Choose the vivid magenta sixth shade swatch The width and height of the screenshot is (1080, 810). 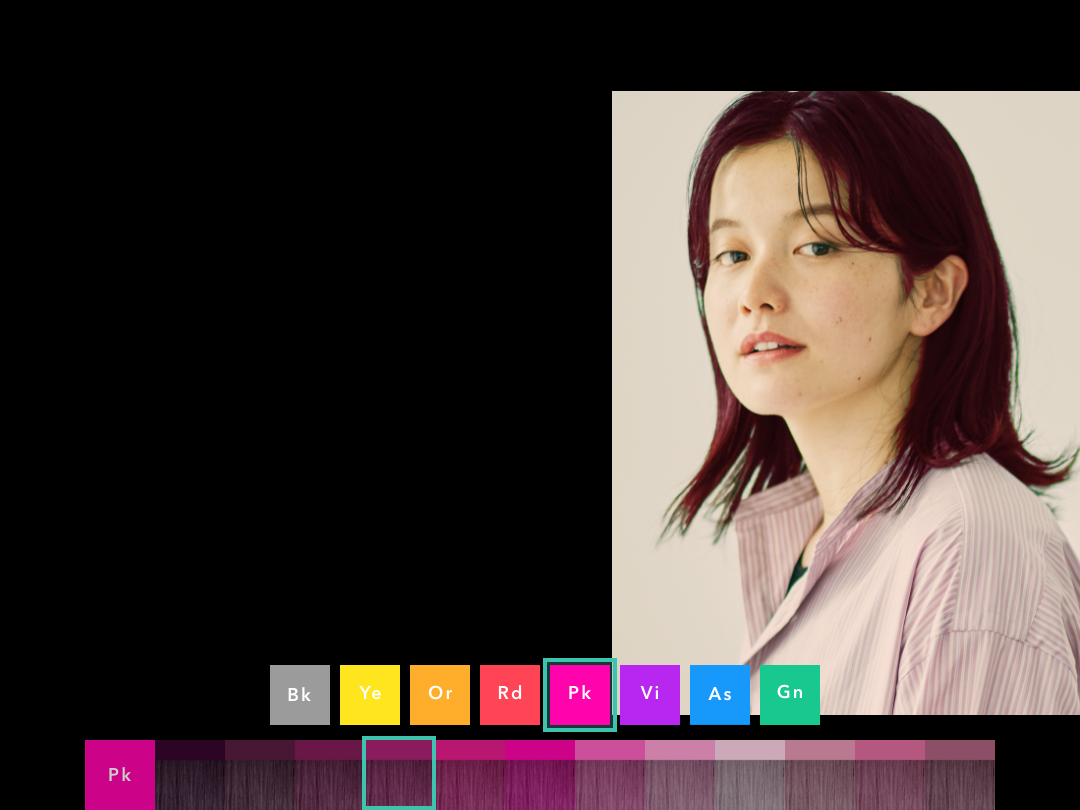pos(540,775)
